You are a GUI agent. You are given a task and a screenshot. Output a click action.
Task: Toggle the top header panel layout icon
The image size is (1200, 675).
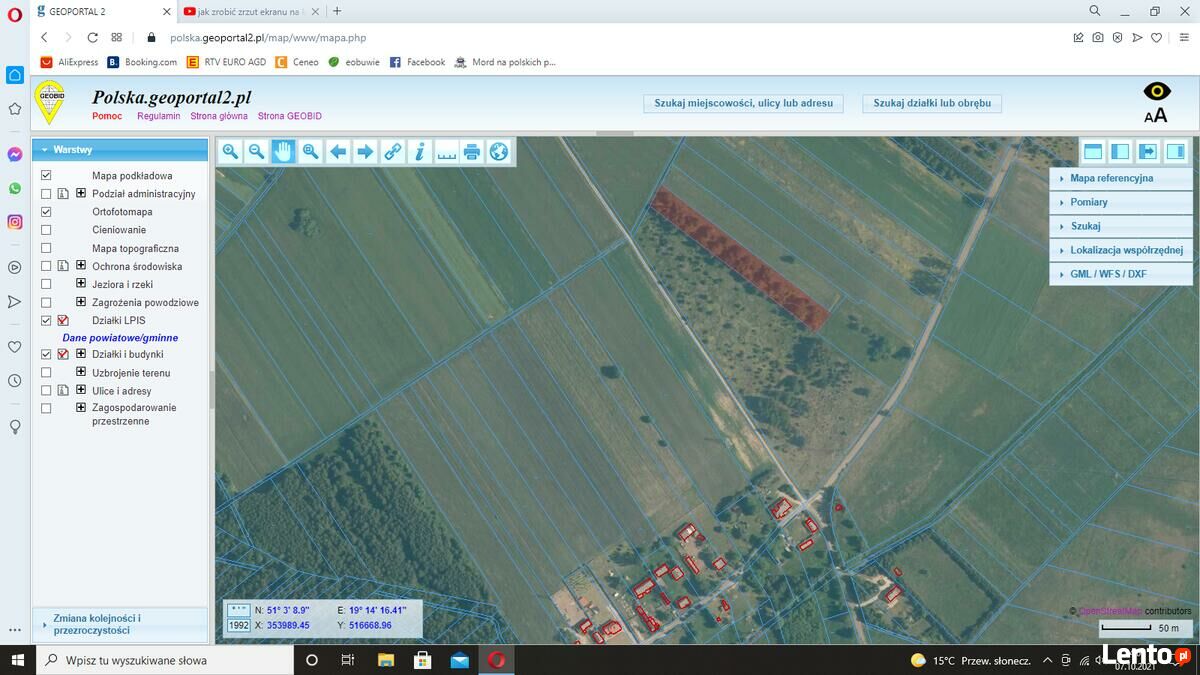click(x=1093, y=152)
